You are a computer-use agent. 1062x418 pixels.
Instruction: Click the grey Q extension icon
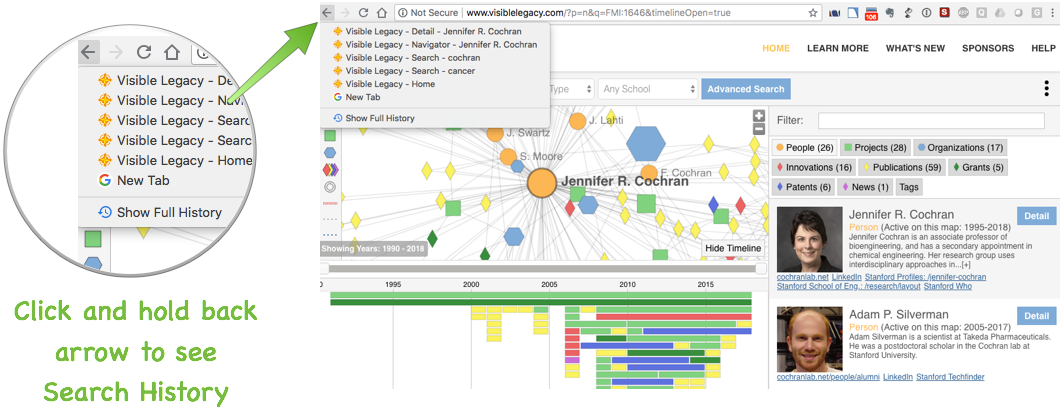pyautogui.click(x=981, y=12)
